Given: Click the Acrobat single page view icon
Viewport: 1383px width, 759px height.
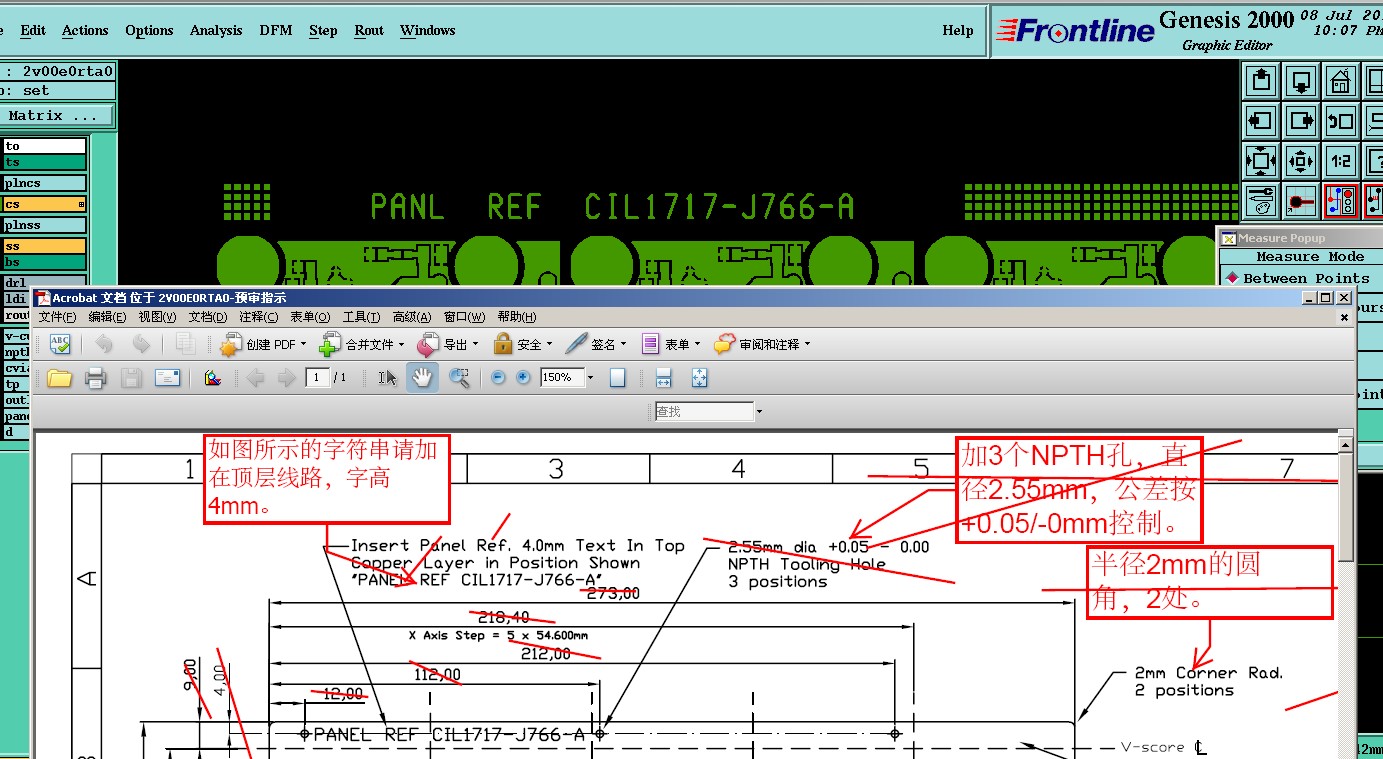Looking at the screenshot, I should point(618,378).
